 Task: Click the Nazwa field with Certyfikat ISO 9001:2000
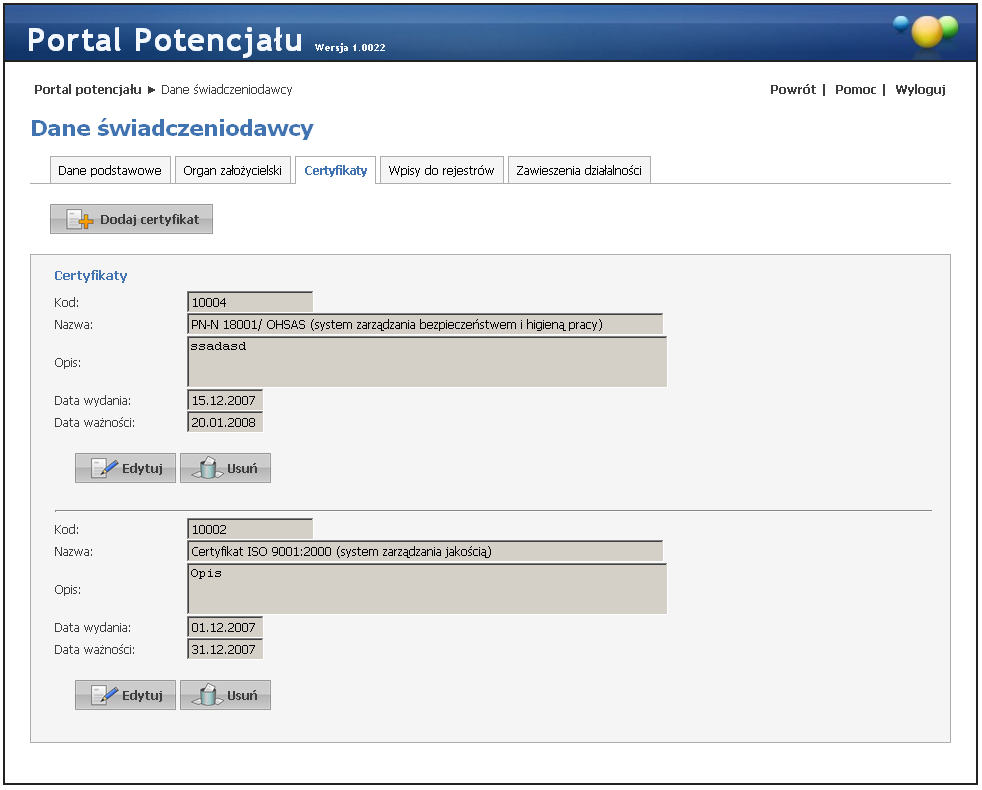point(425,551)
